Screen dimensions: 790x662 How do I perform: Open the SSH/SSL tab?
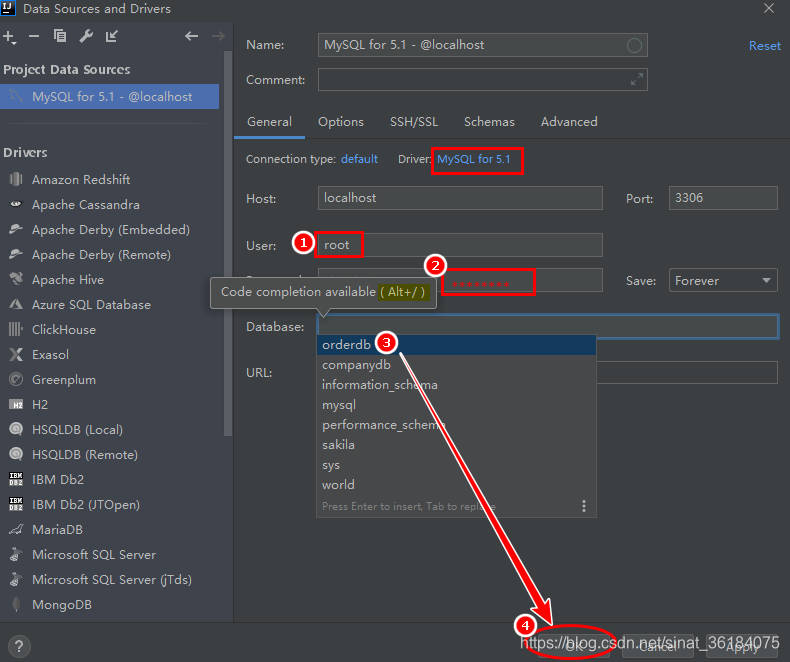click(414, 122)
